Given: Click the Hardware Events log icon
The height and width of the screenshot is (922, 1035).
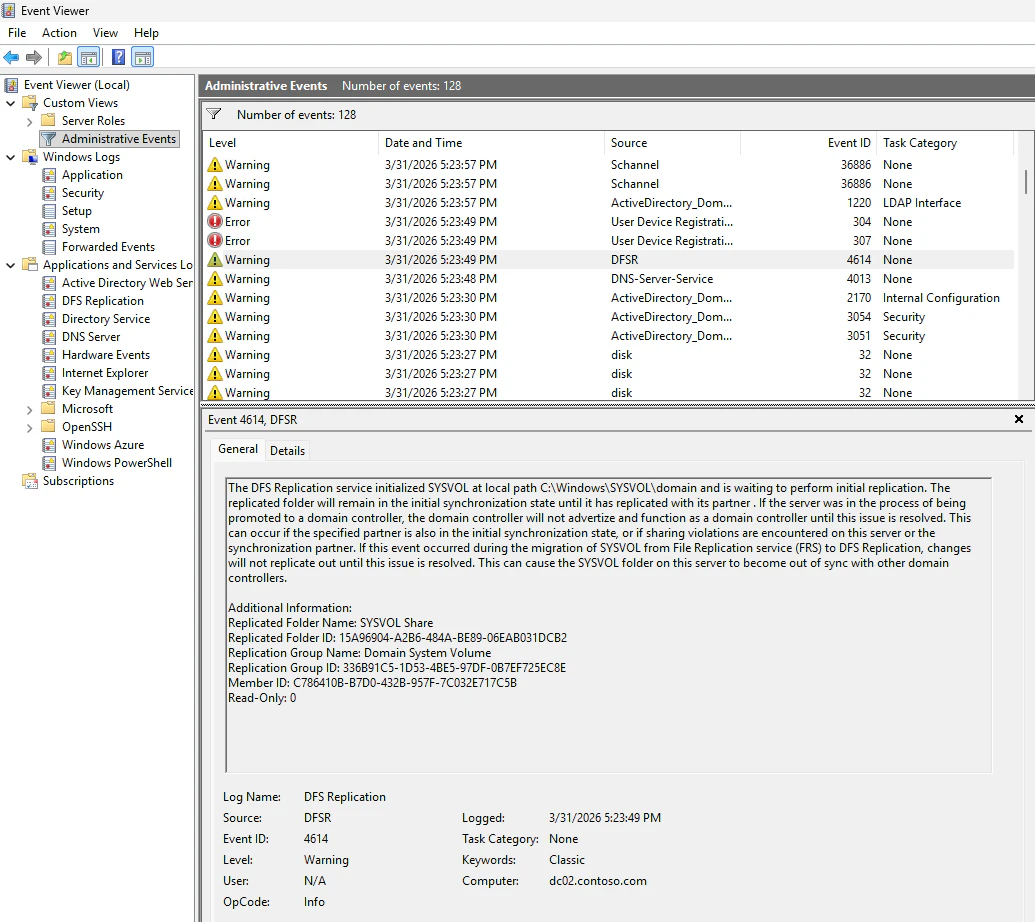Looking at the screenshot, I should click(49, 355).
